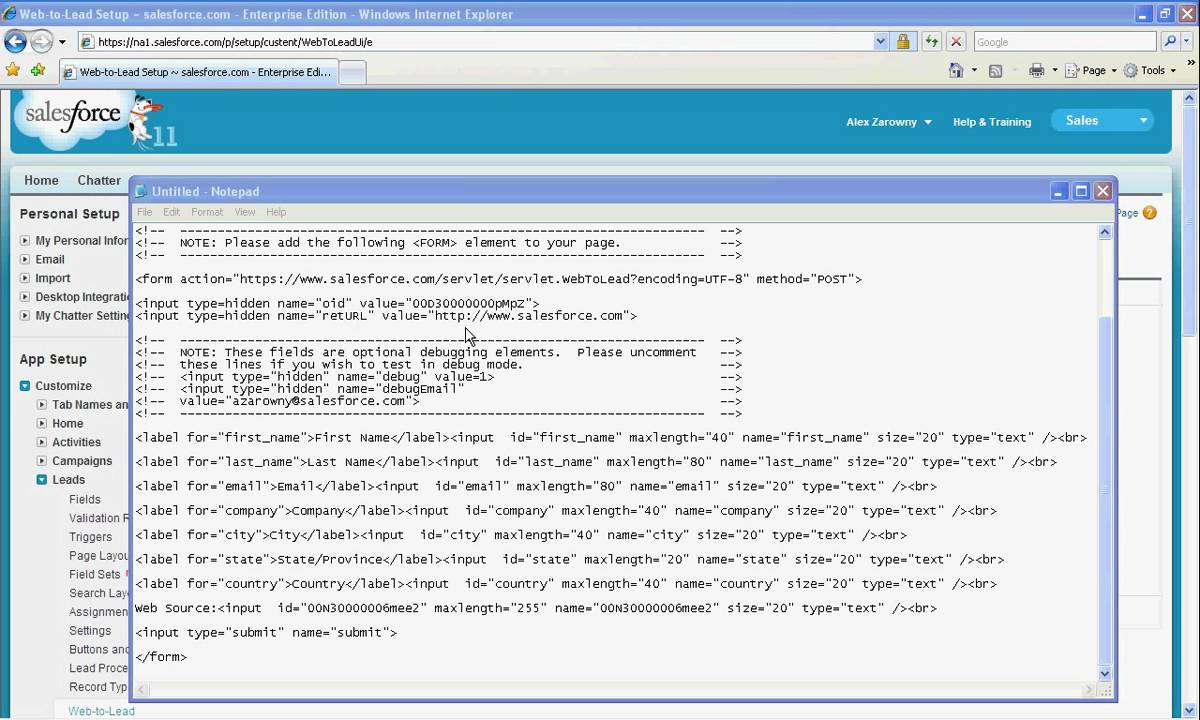Close the Notepad window
The width and height of the screenshot is (1200, 720).
(1103, 191)
